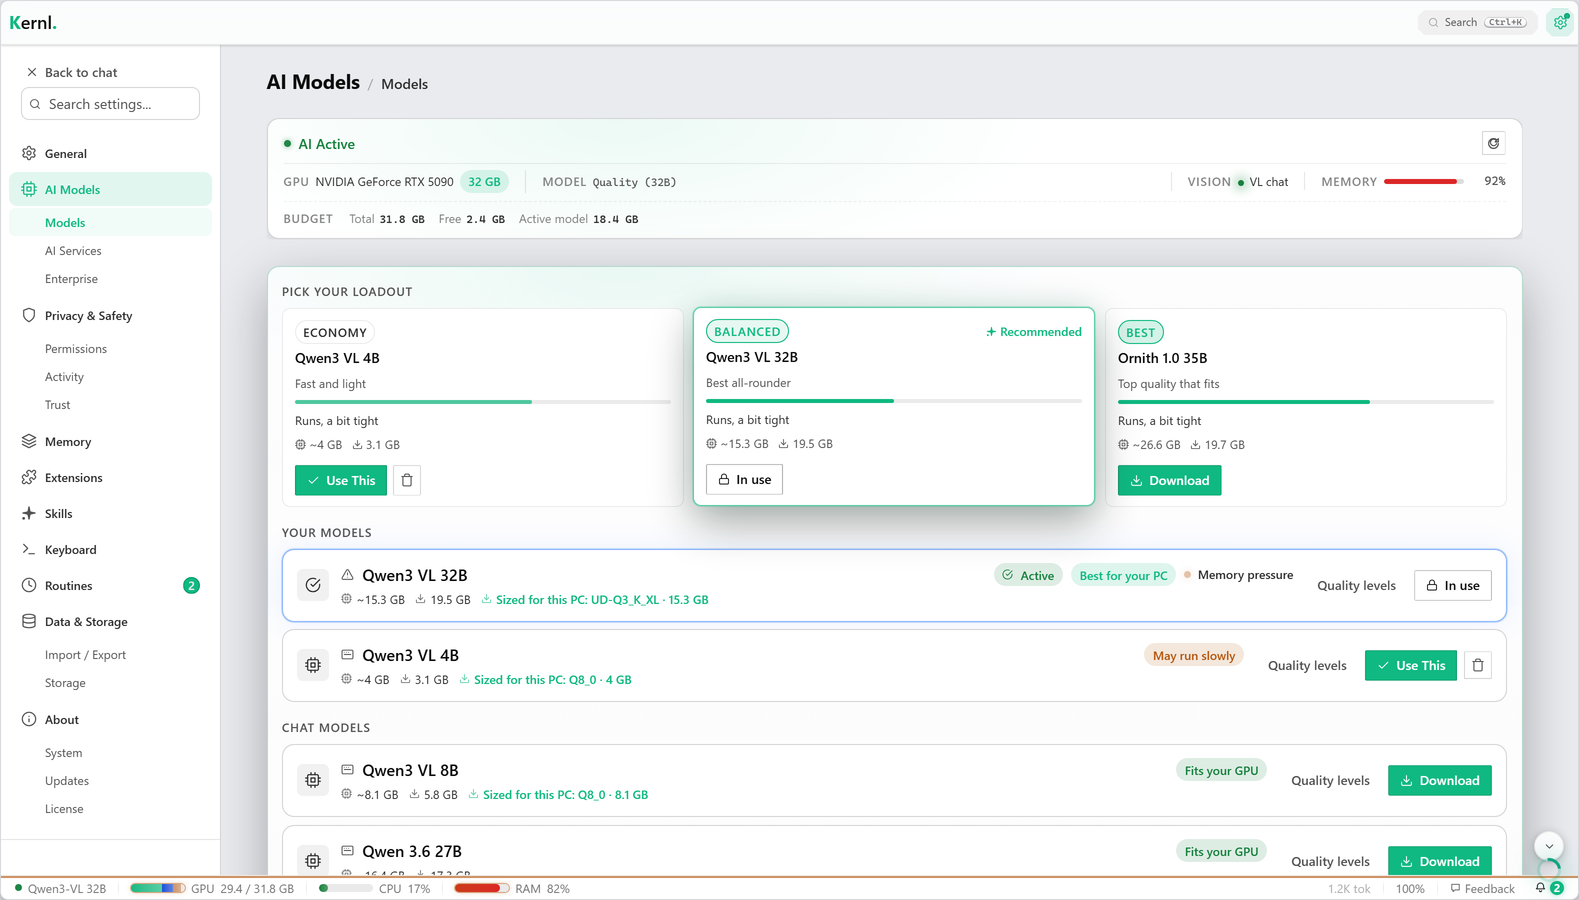The width and height of the screenshot is (1579, 900).
Task: Download the Qwen 3.6 27B chat model
Action: pos(1440,861)
